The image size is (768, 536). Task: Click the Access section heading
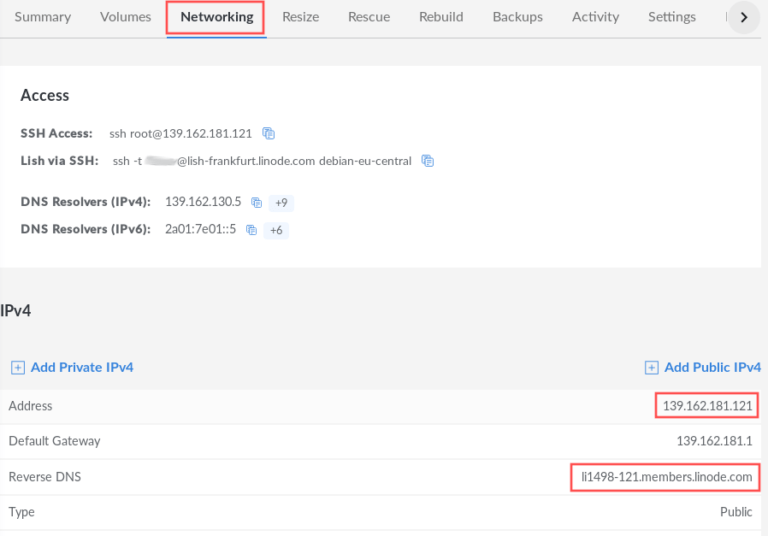click(45, 95)
